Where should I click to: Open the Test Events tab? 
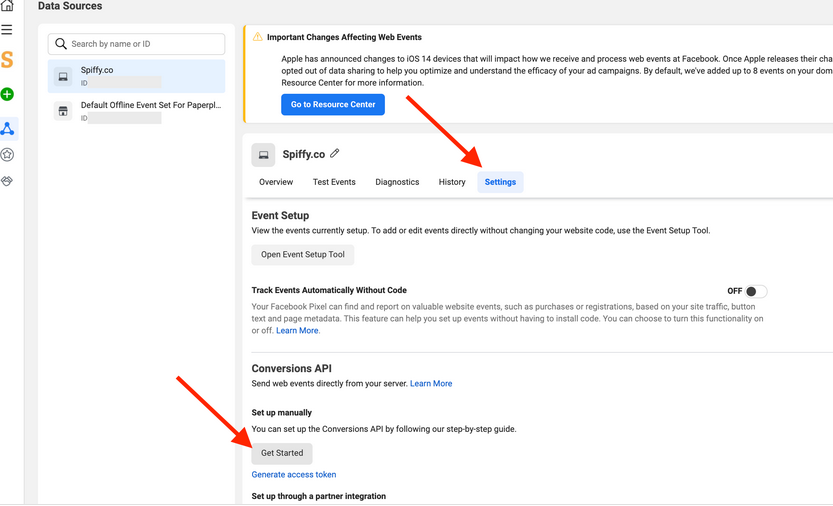click(x=334, y=182)
